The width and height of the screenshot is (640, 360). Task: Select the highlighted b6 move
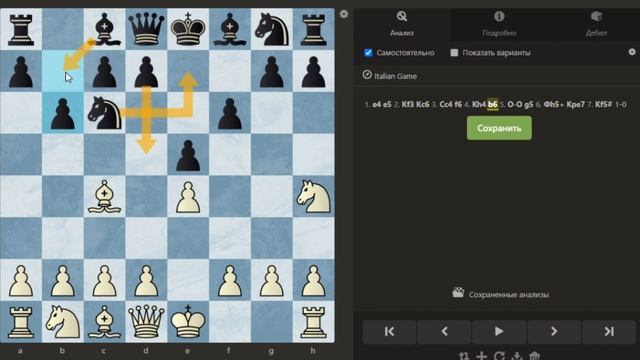point(493,104)
